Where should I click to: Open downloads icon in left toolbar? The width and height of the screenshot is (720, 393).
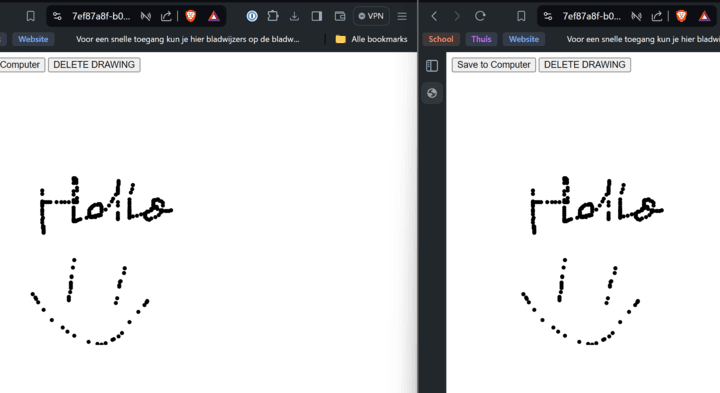[x=294, y=16]
